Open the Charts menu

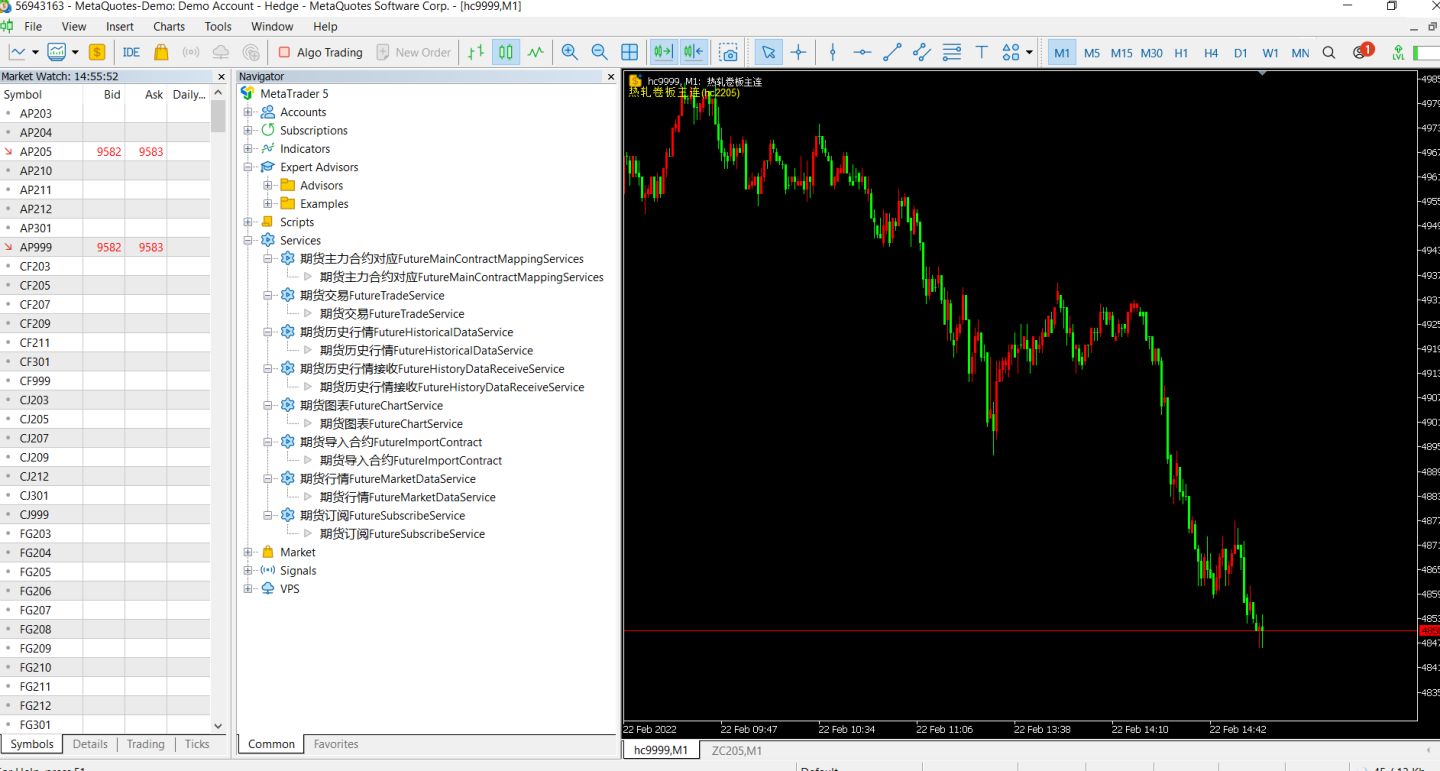tap(169, 26)
